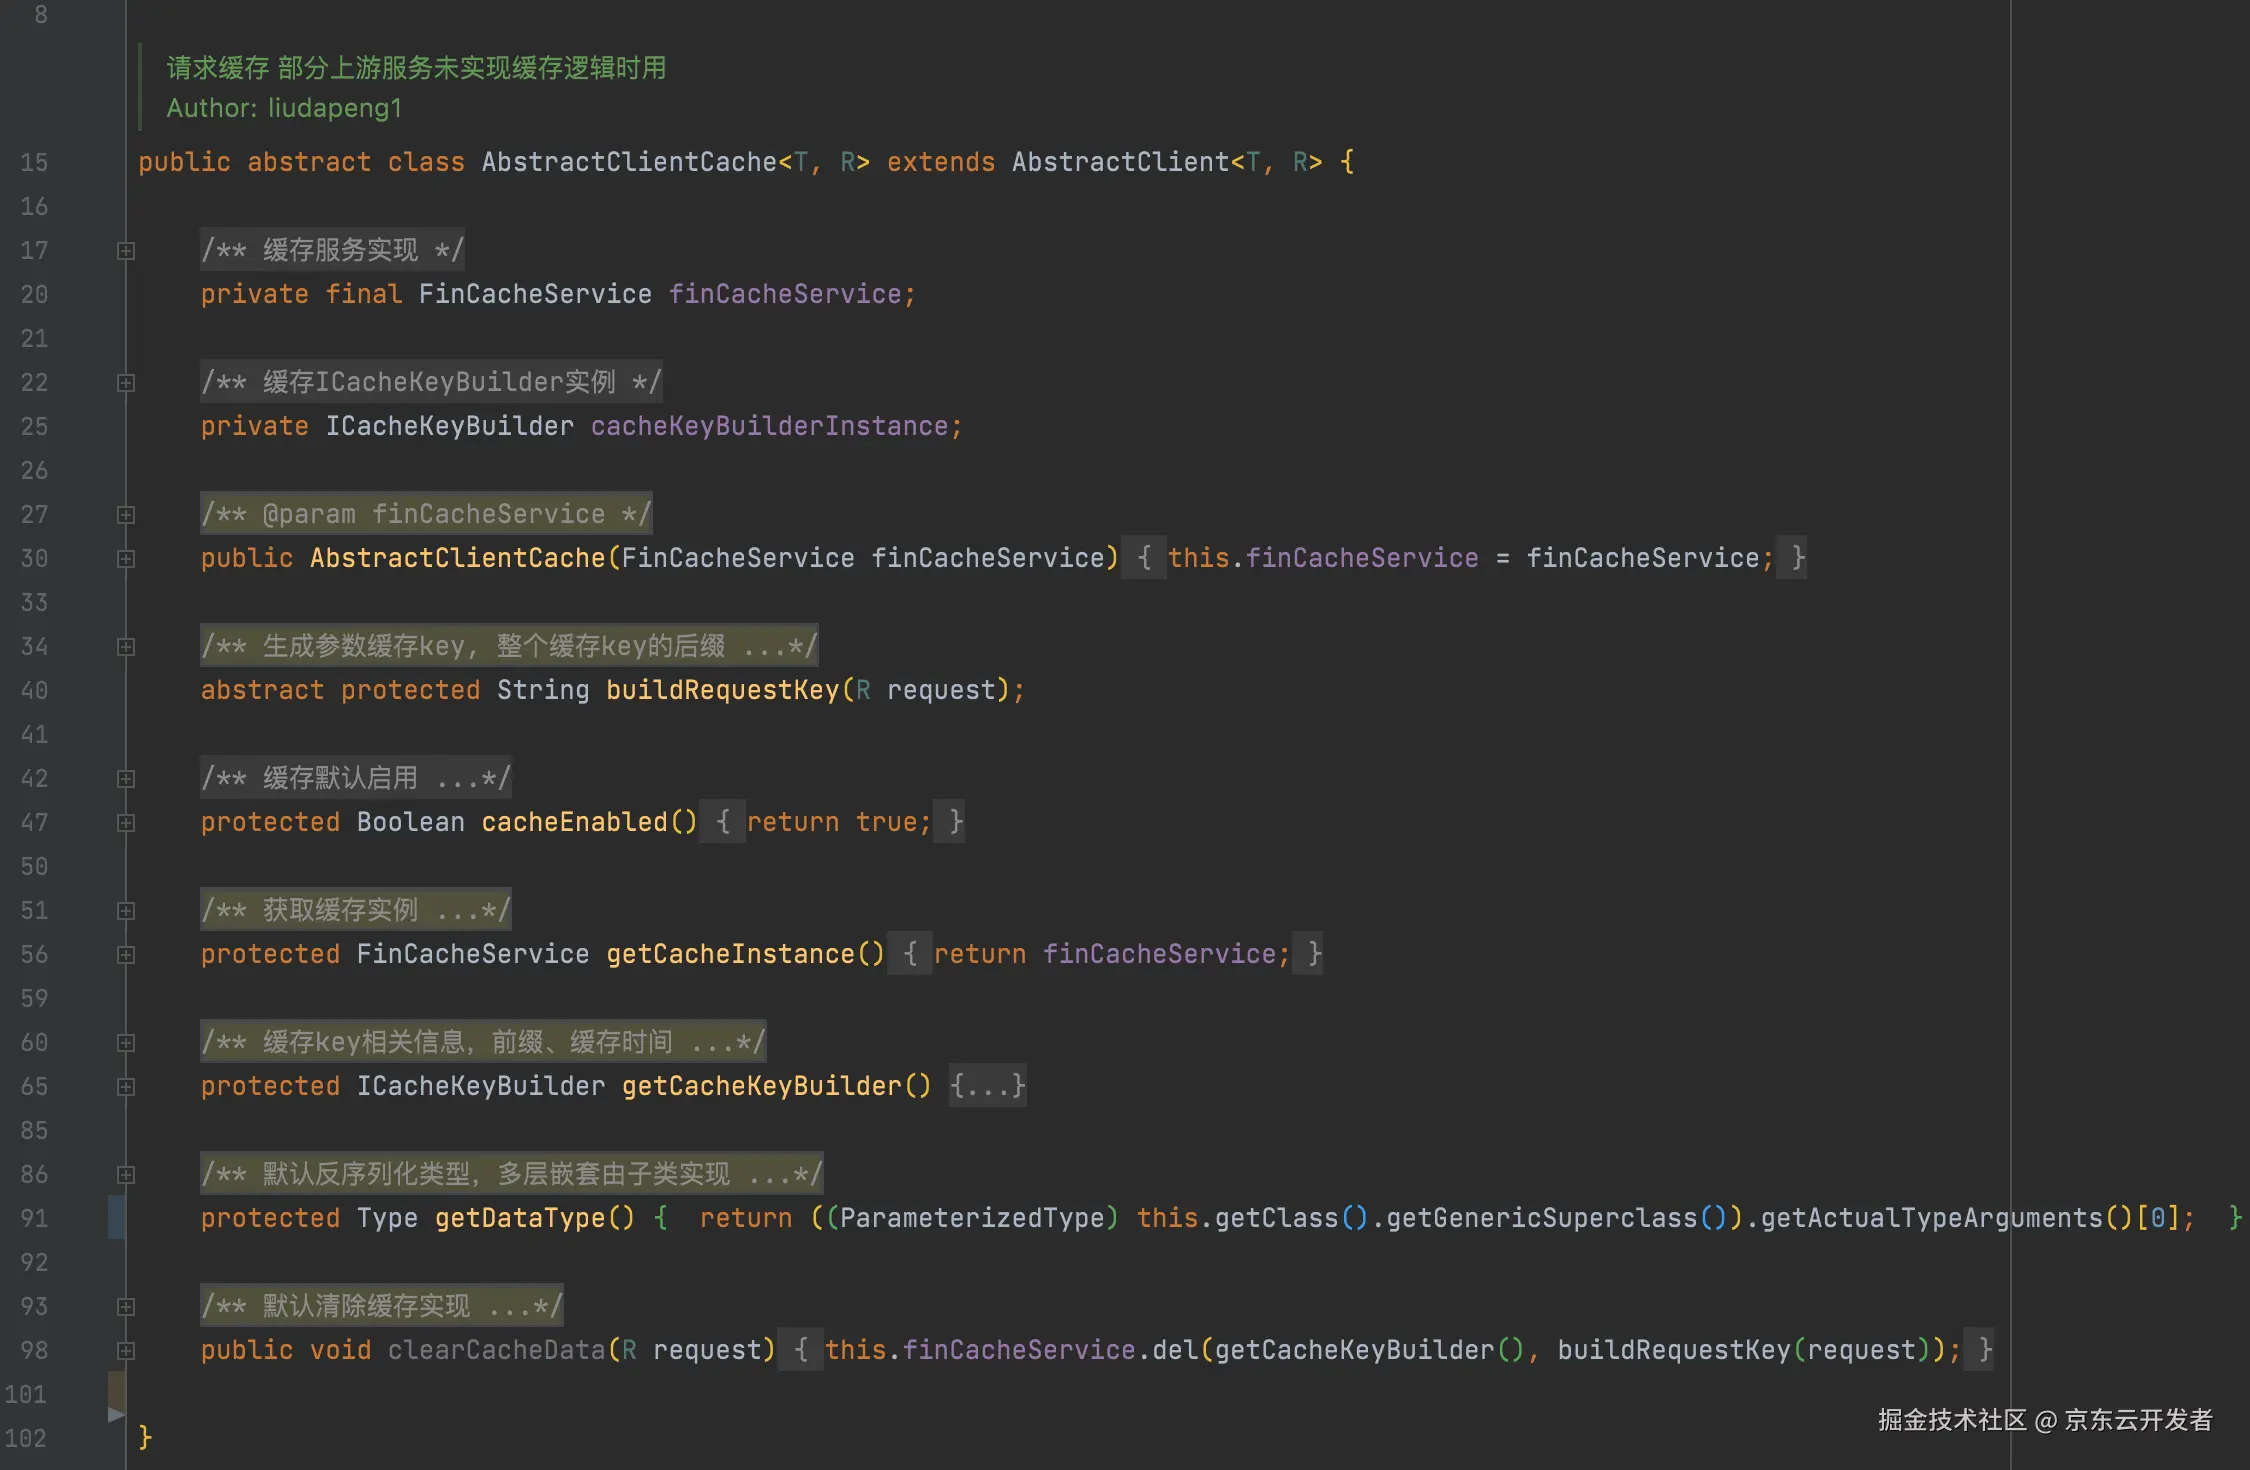Expand fold icon at line 42 comment

tap(126, 779)
